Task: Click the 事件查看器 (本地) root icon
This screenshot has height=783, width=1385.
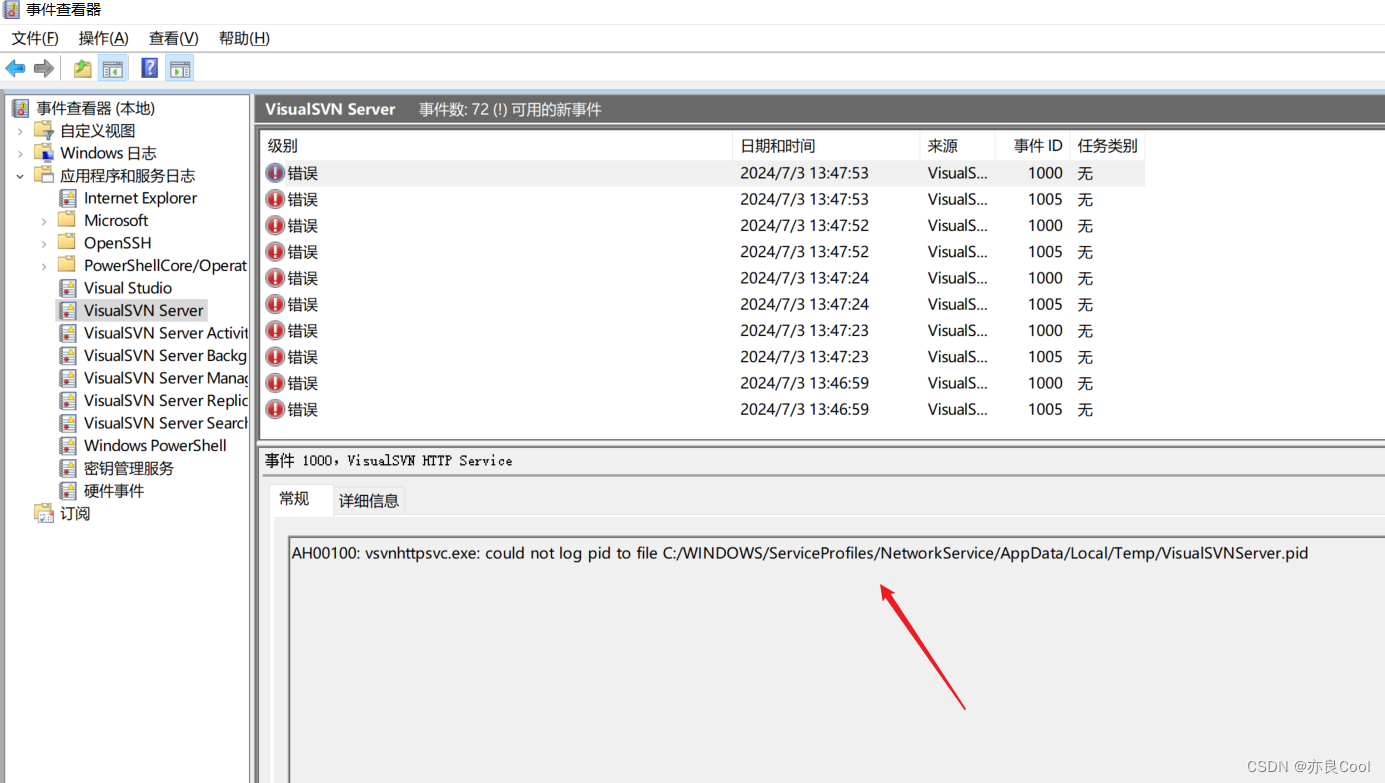Action: [21, 108]
